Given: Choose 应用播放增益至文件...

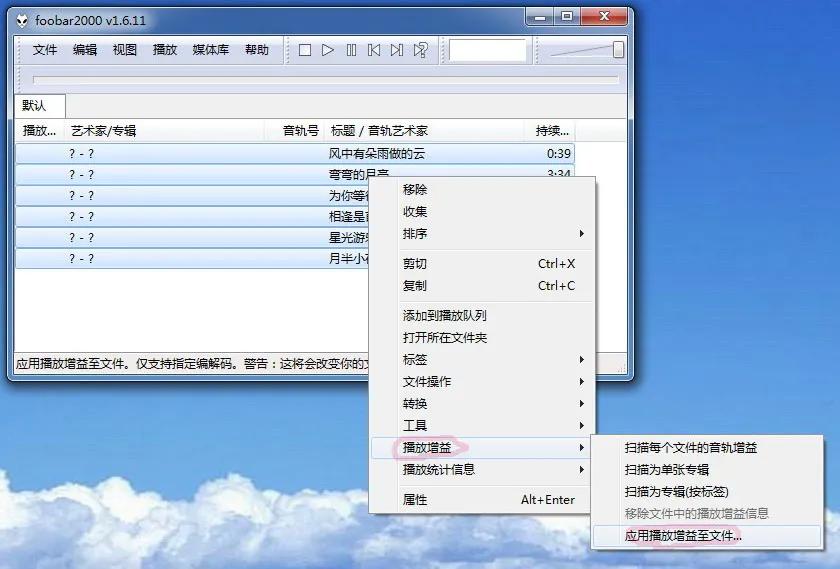Looking at the screenshot, I should pyautogui.click(x=707, y=535).
